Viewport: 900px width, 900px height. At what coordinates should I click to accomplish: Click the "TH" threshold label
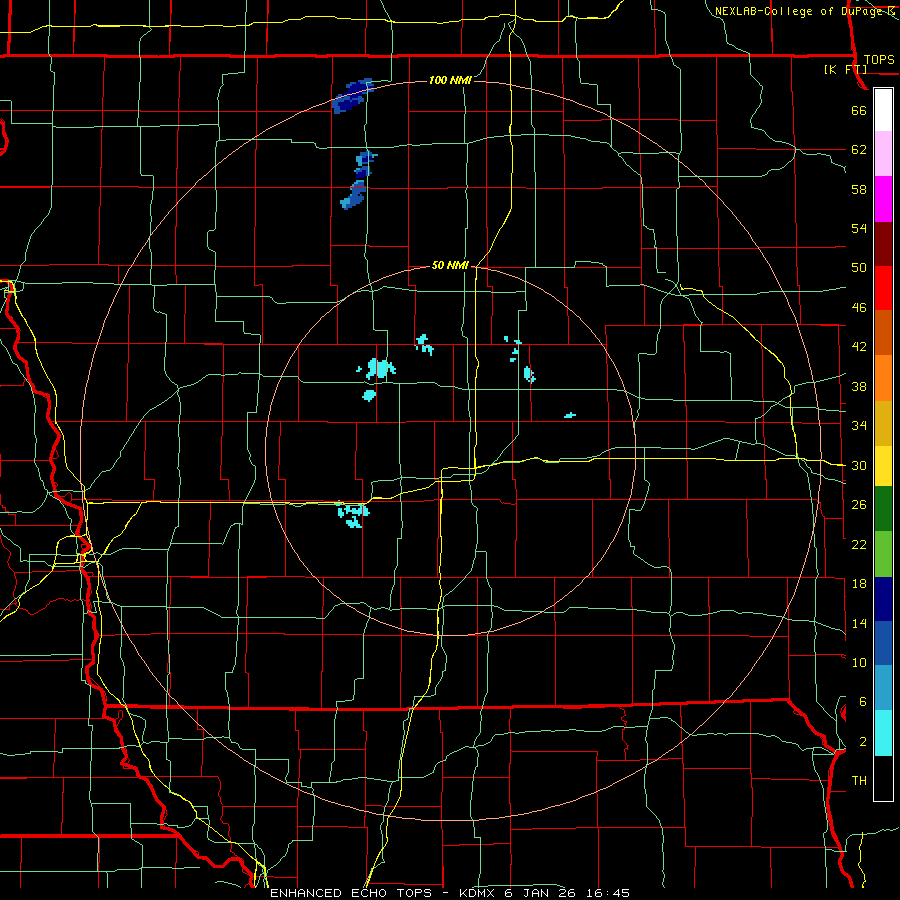[859, 781]
